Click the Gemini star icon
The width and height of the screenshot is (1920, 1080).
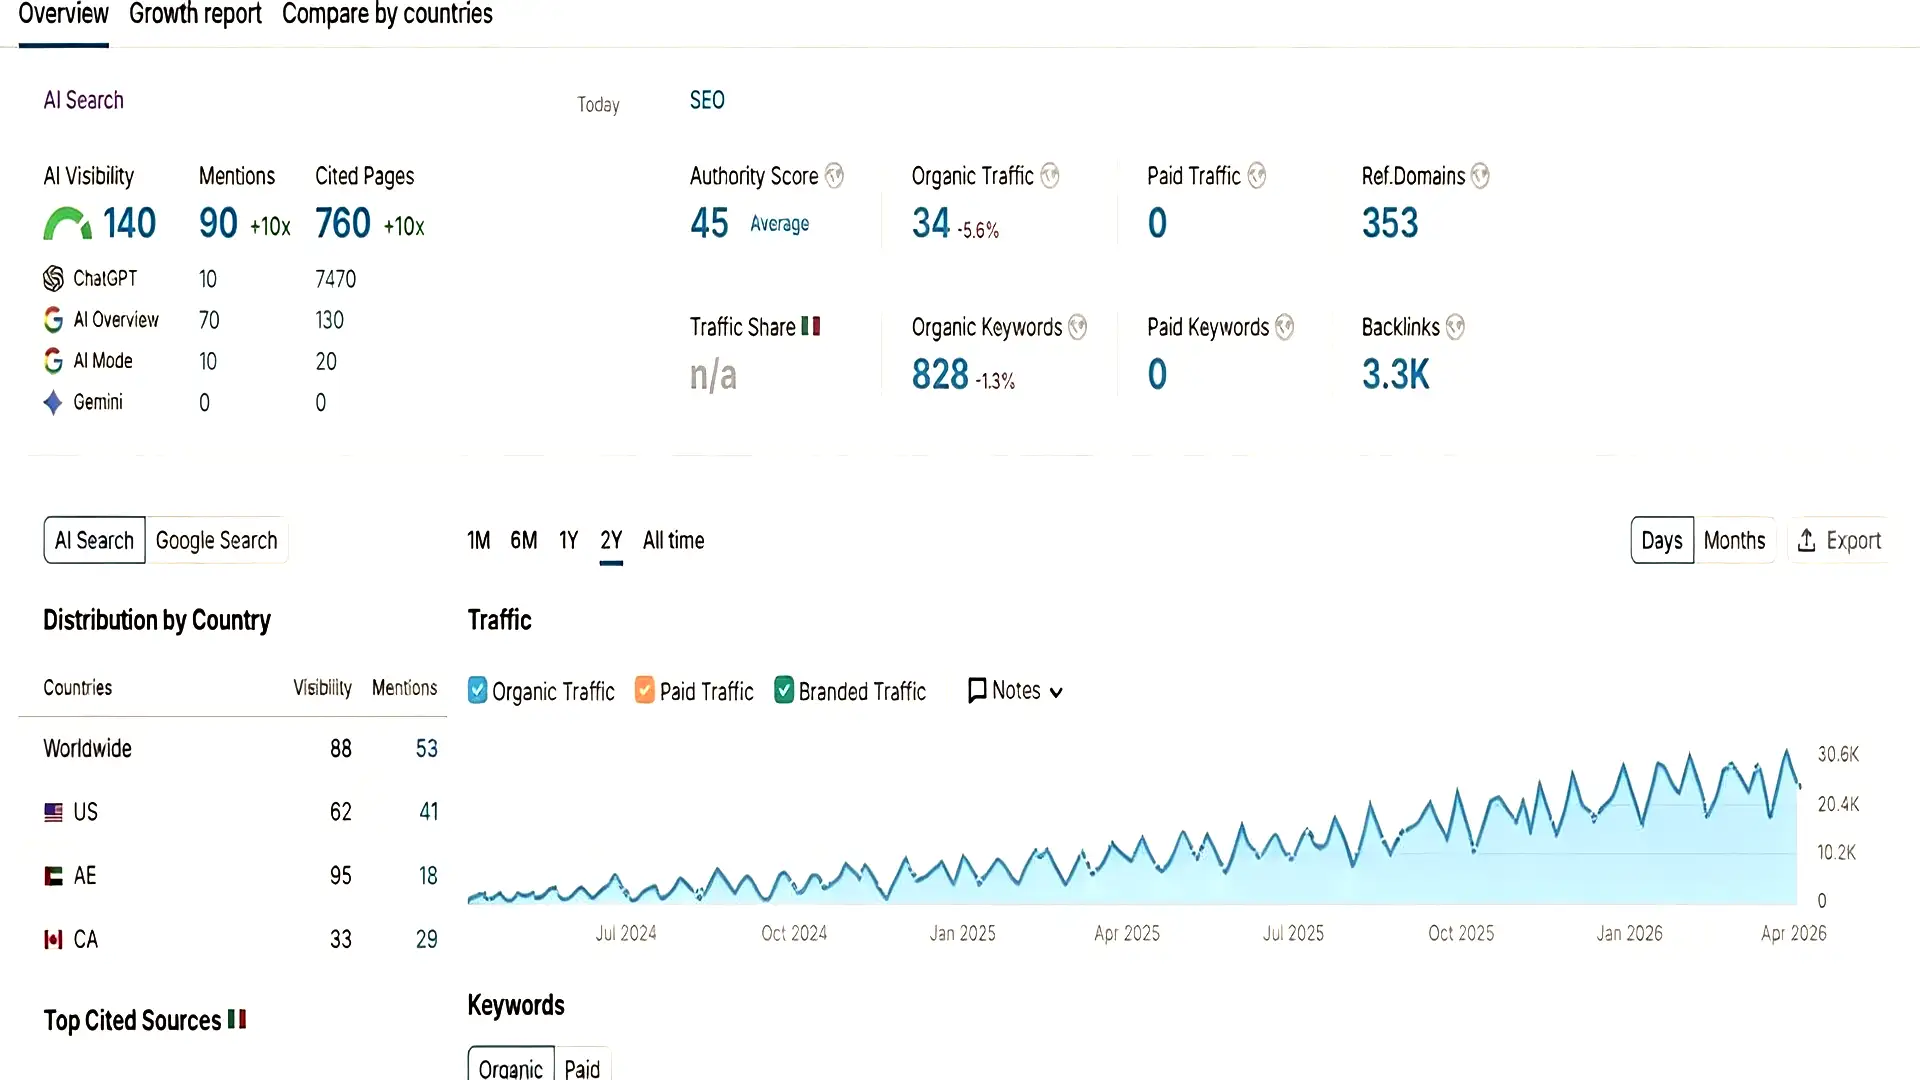point(53,402)
